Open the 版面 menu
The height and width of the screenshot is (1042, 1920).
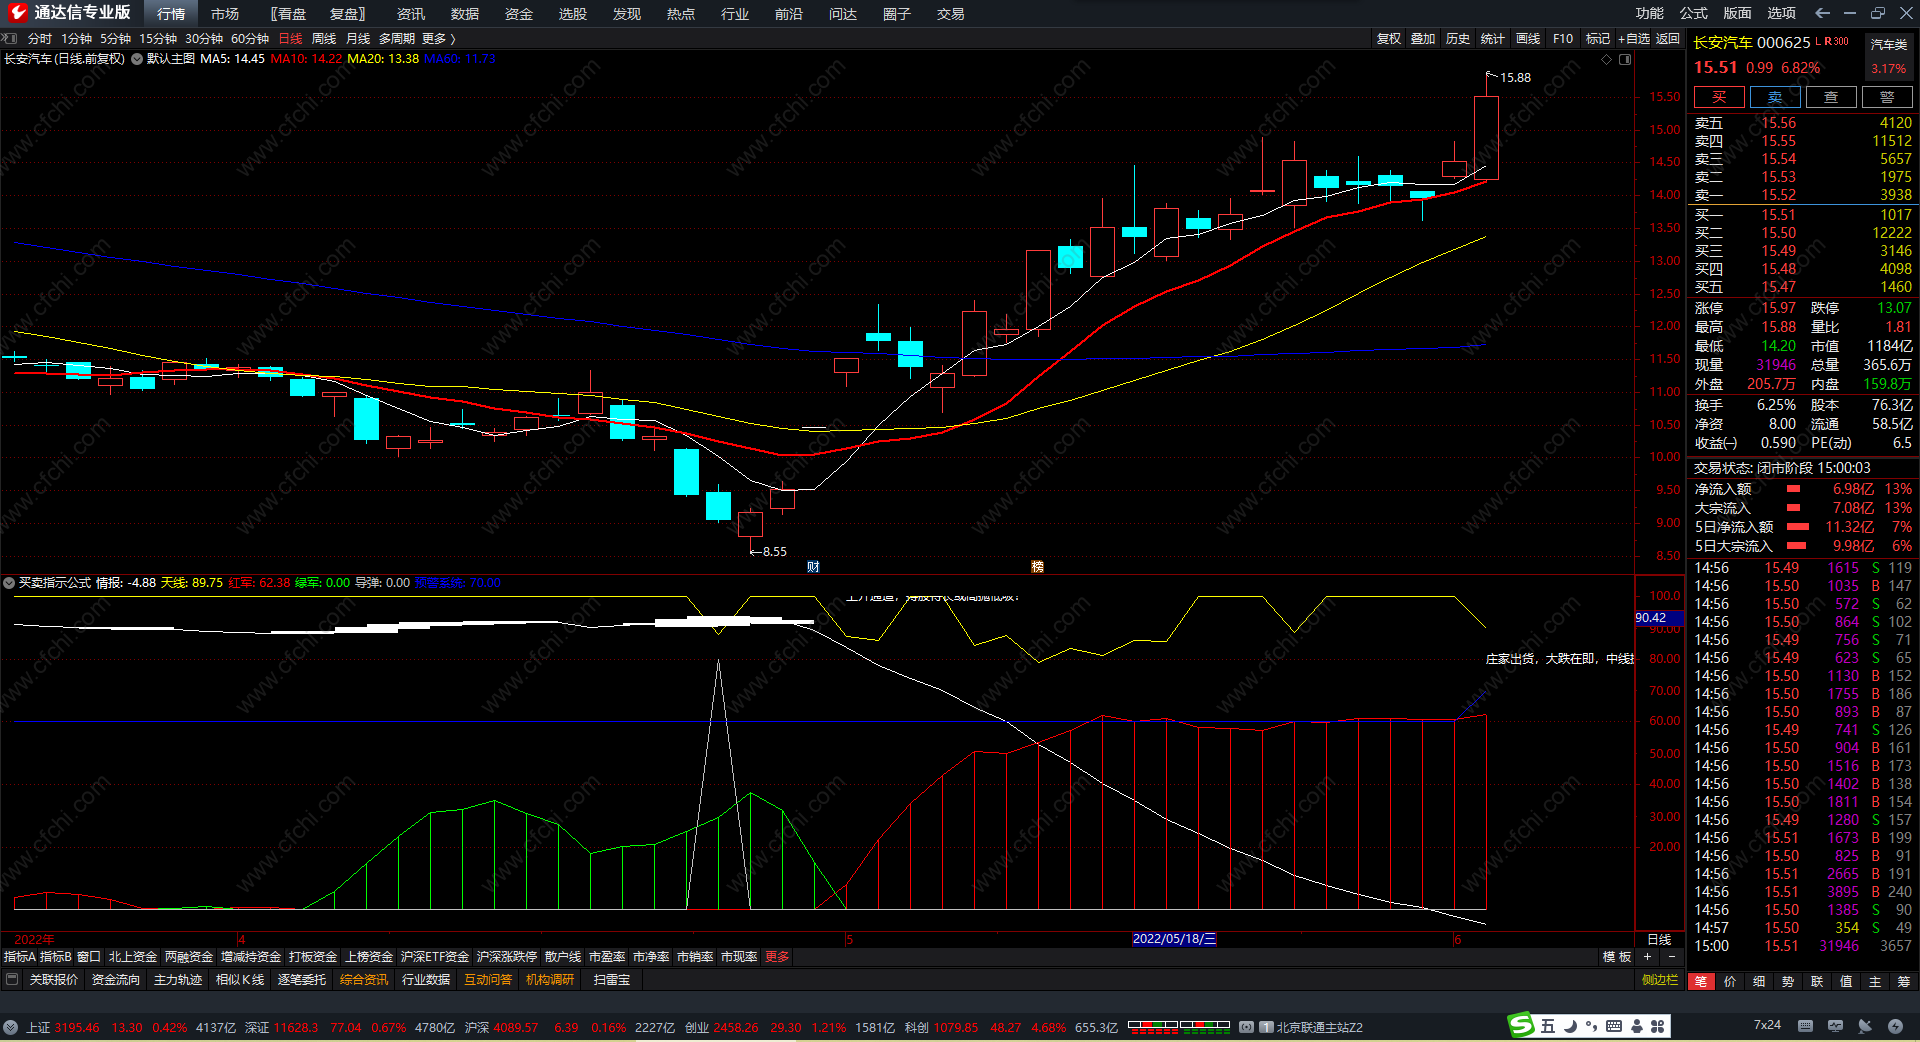tap(1737, 13)
